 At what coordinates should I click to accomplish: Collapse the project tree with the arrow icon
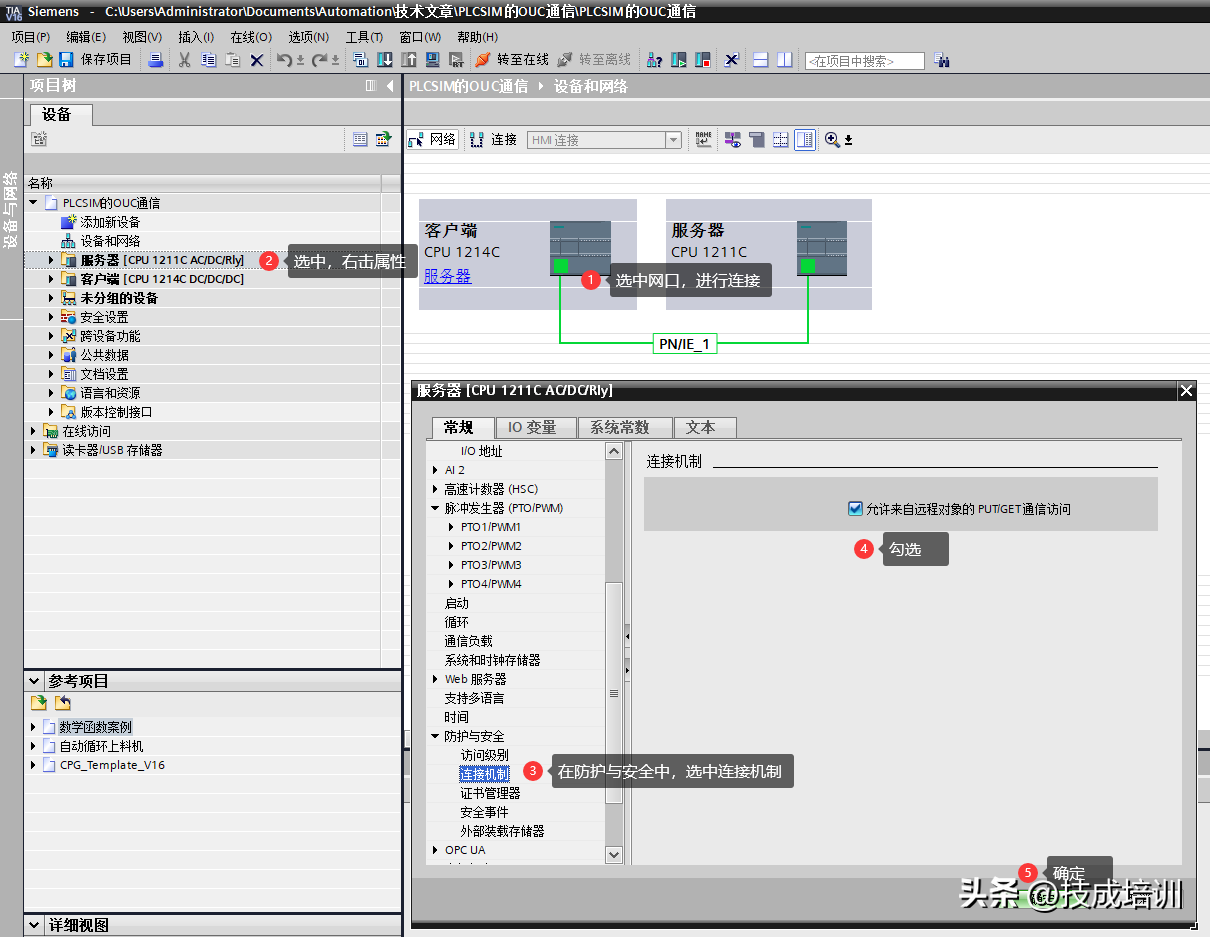click(x=390, y=86)
